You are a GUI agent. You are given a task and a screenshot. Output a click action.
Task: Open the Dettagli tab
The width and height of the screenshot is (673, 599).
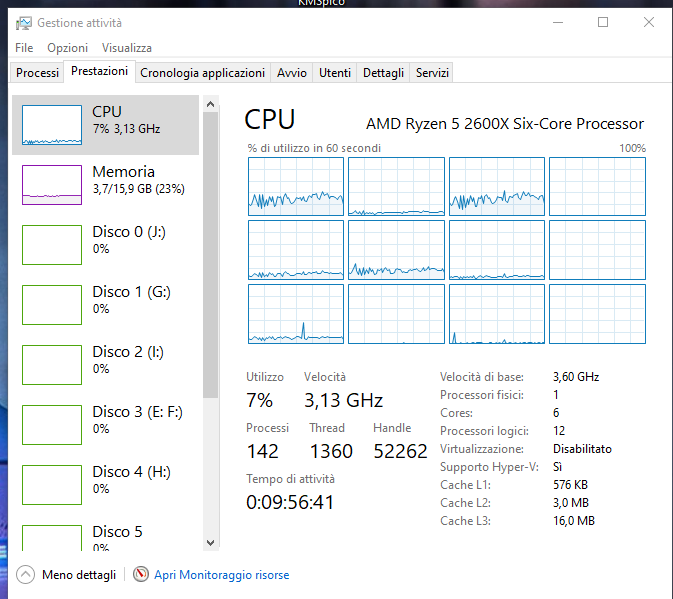383,73
